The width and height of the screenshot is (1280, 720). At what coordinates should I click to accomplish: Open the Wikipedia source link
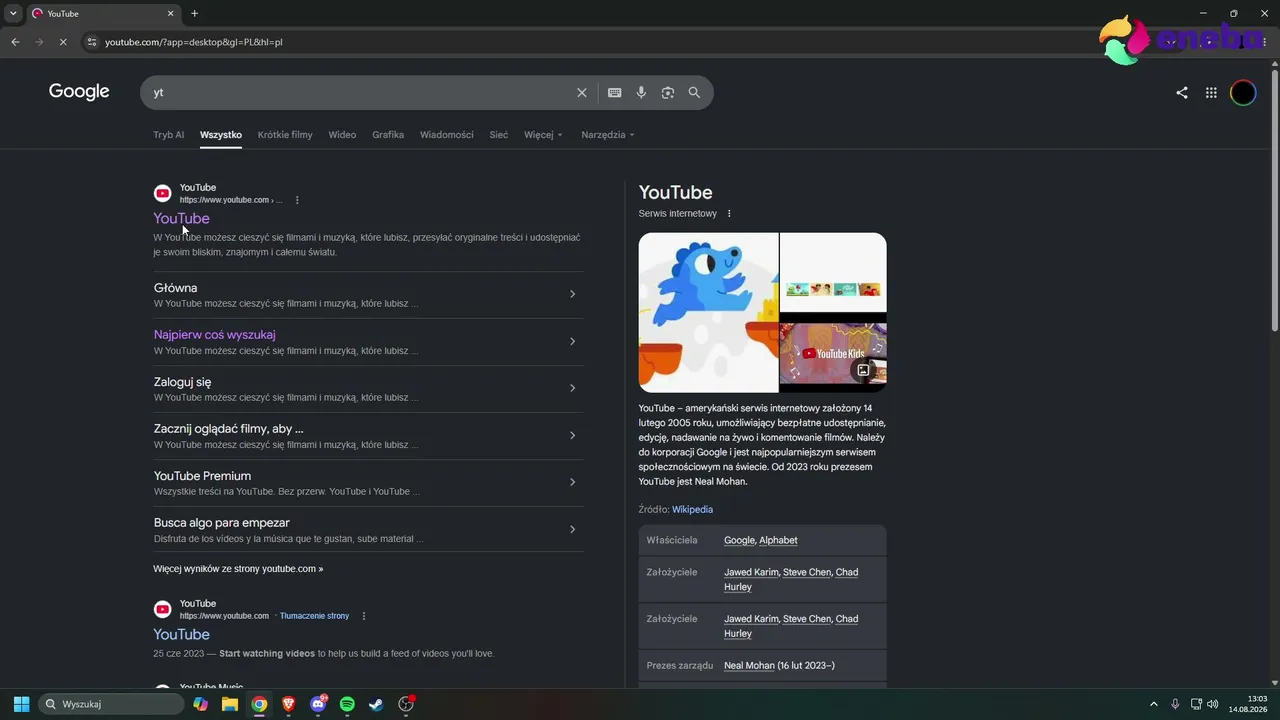692,510
